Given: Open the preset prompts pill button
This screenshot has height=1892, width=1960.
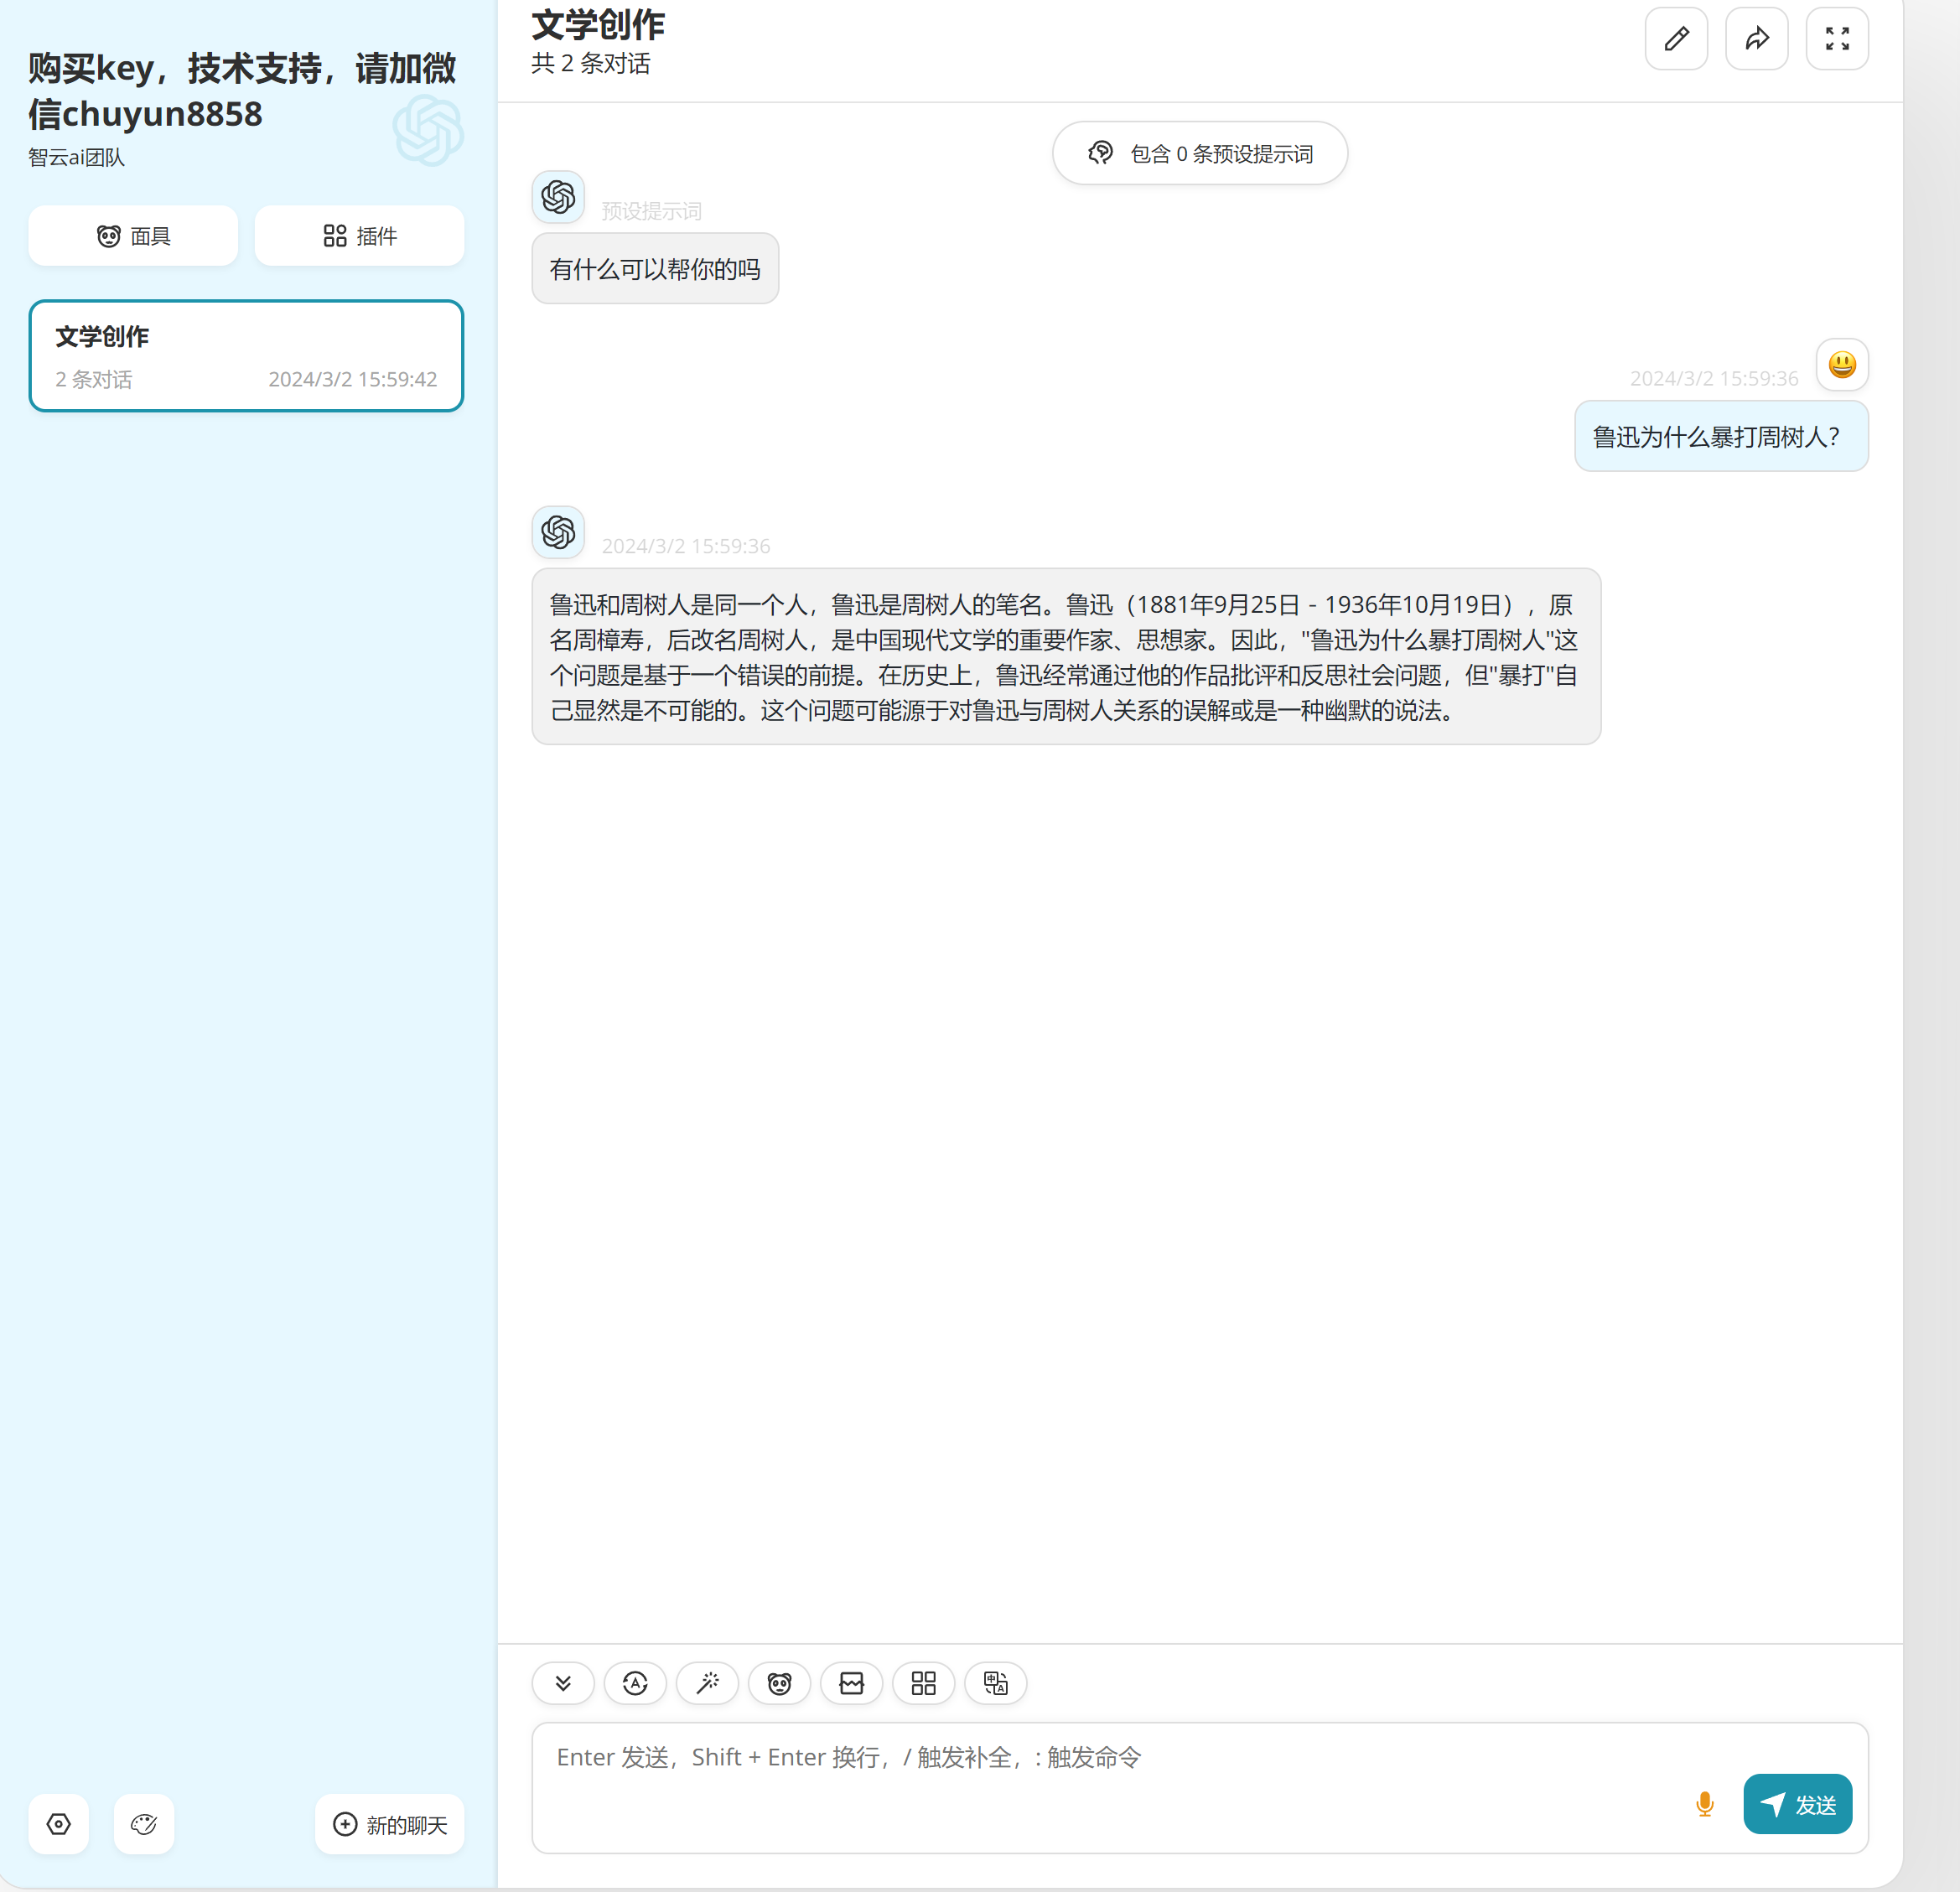Looking at the screenshot, I should tap(1199, 153).
